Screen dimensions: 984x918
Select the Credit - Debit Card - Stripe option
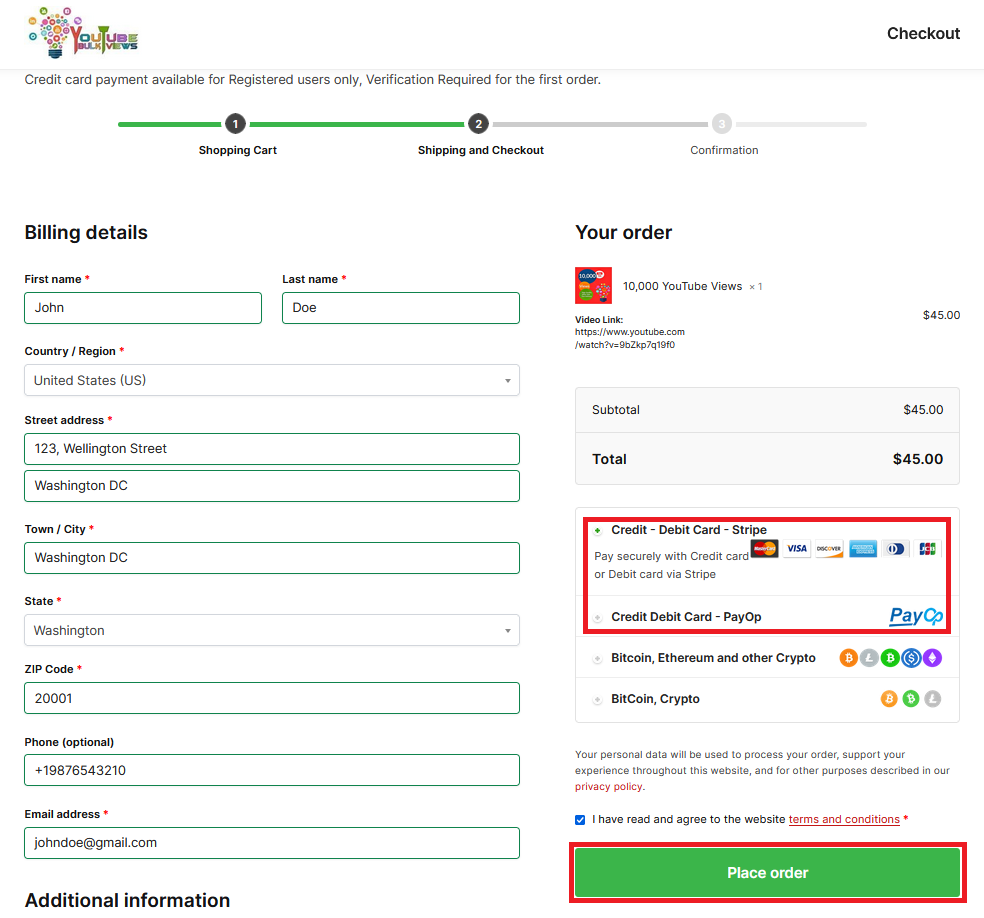(x=597, y=531)
